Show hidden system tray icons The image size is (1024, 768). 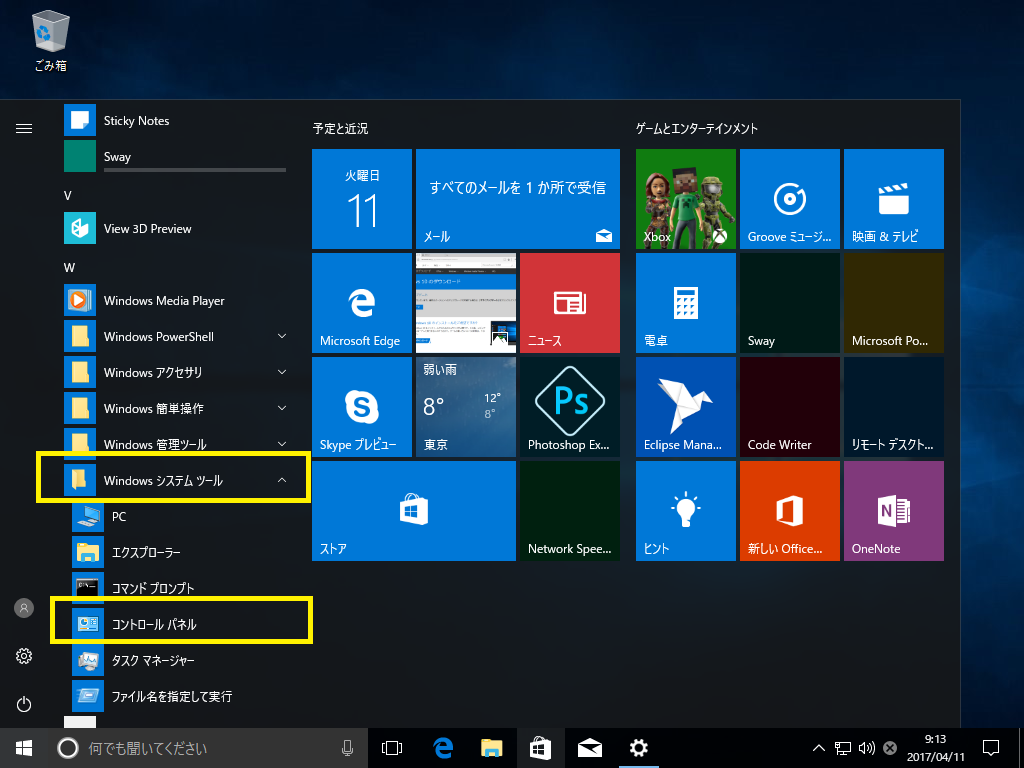click(818, 748)
